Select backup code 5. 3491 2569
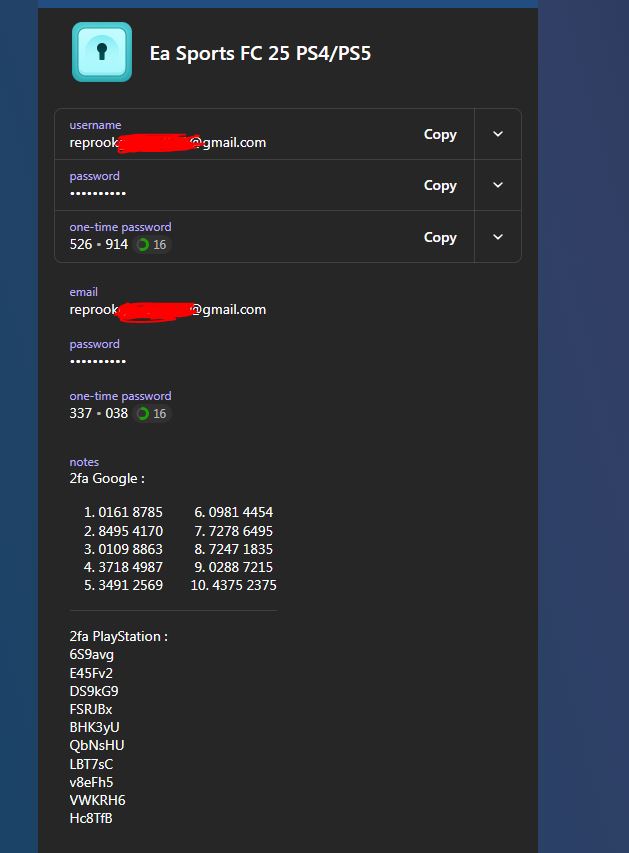Screen dimensions: 629x853 point(123,585)
